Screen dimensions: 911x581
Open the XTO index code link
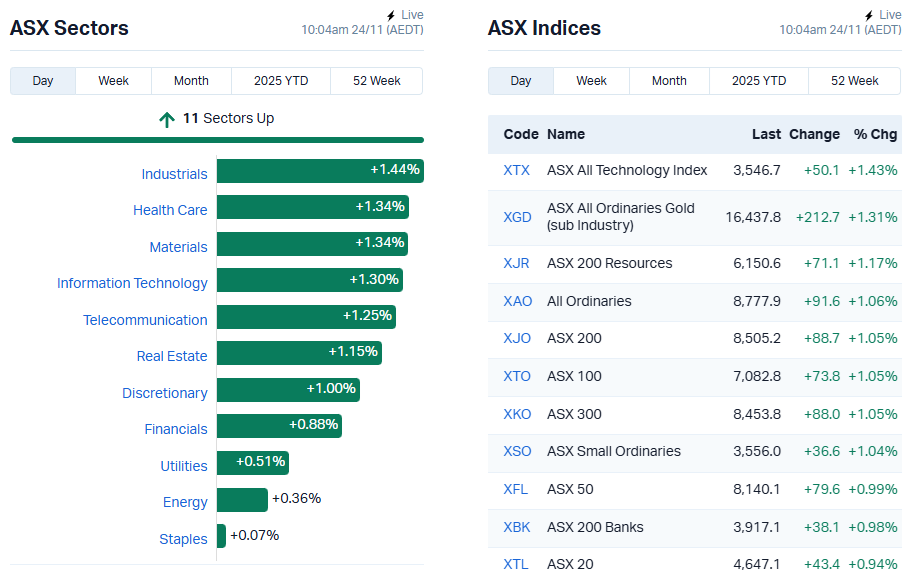517,376
